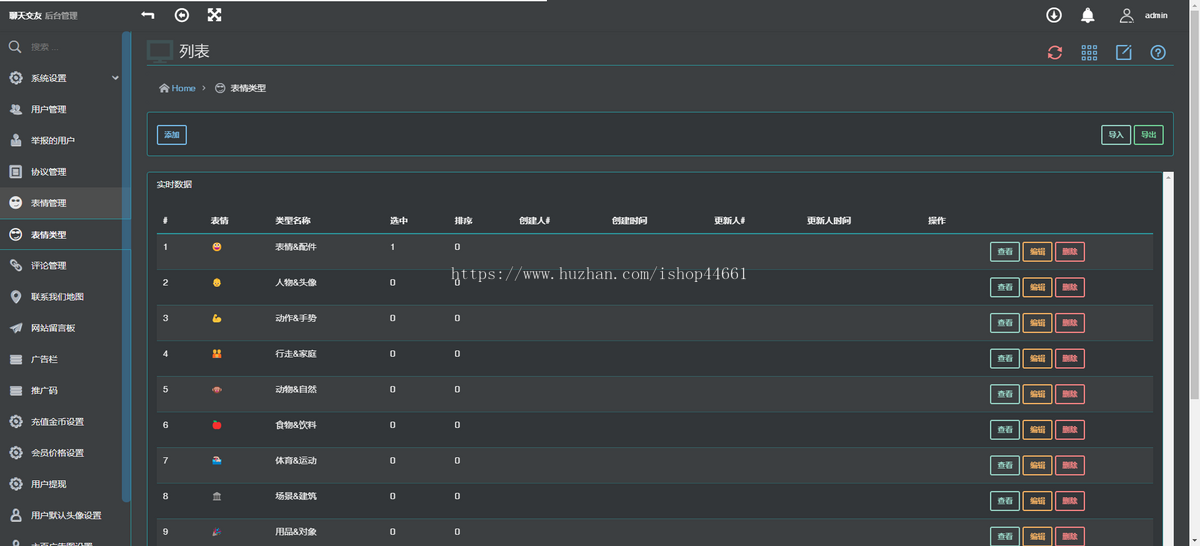Open 用户管理 in the sidebar
Image resolution: width=1200 pixels, height=546 pixels.
click(48, 109)
